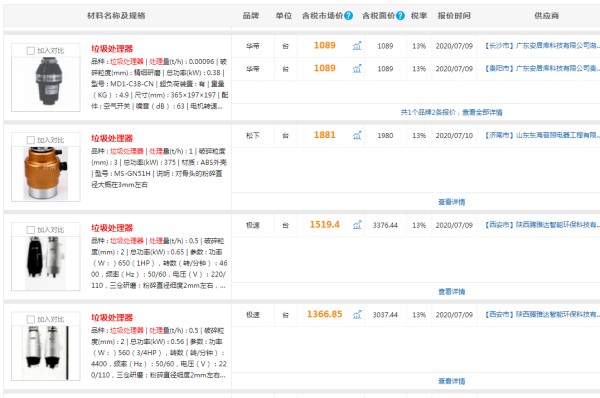Open 垃圾处理器 title of 0.65kW item
The width and height of the screenshot is (600, 398).
(x=112, y=228)
